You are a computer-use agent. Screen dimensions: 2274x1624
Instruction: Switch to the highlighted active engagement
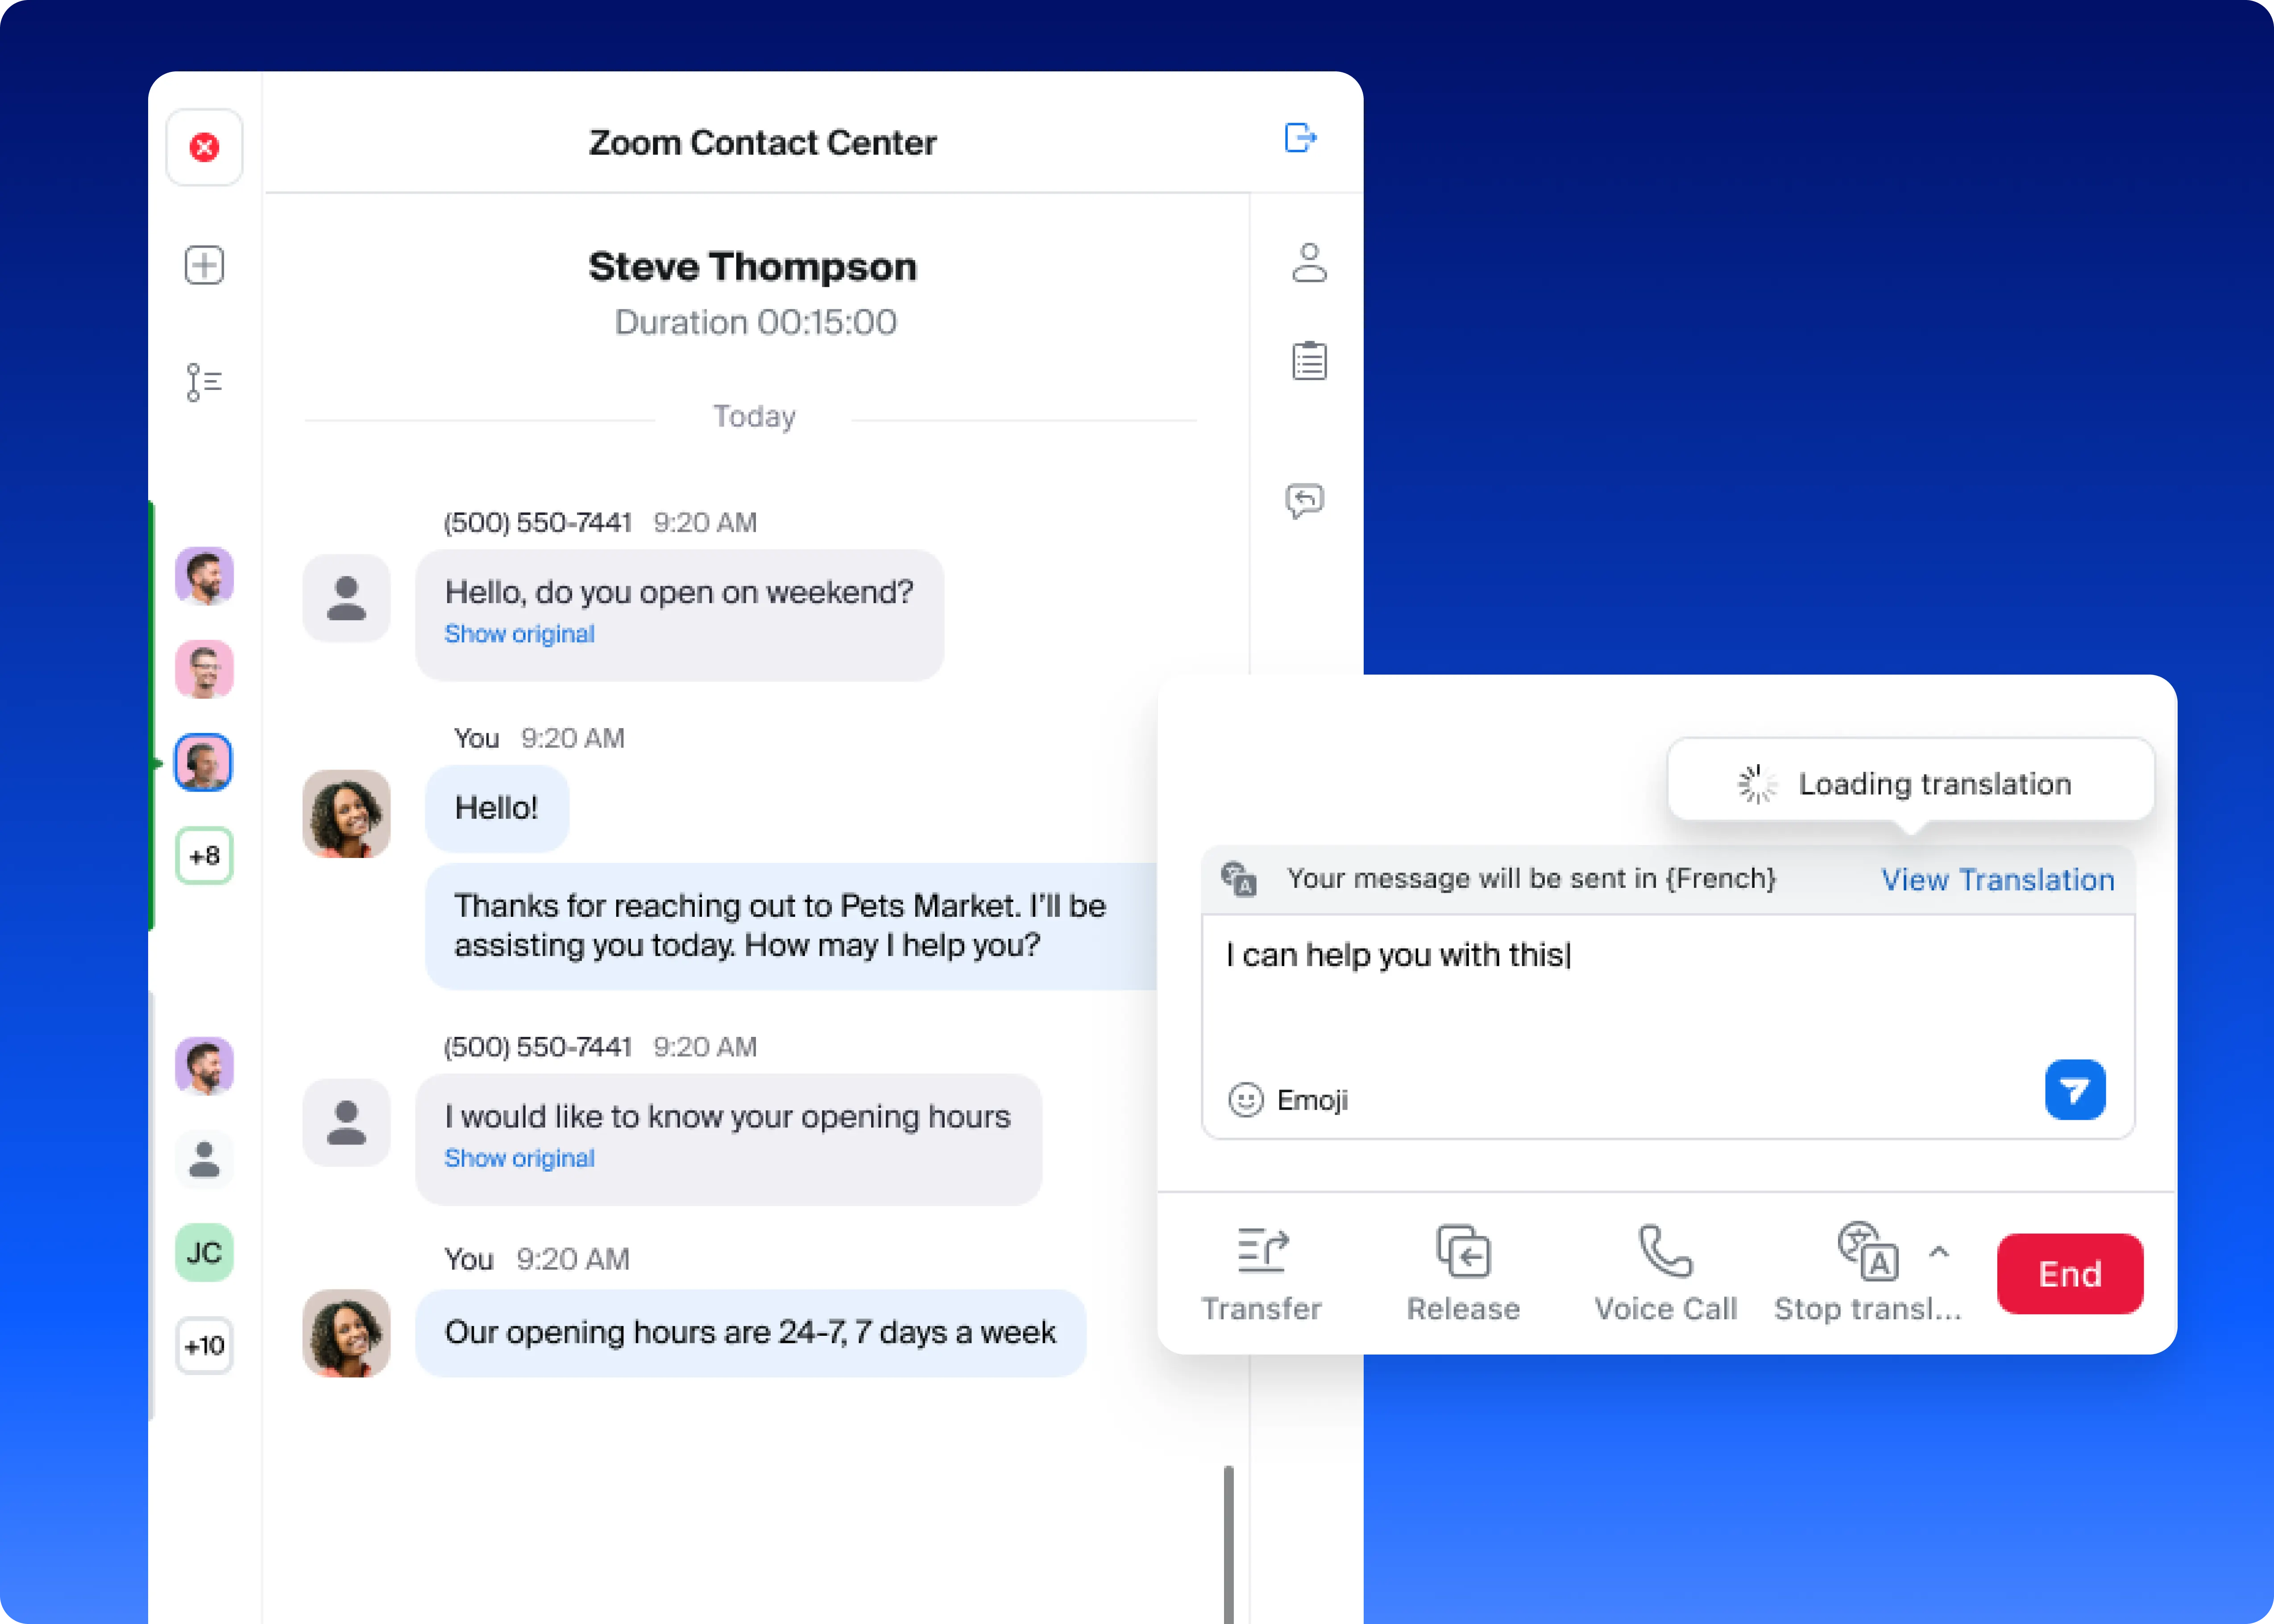(x=203, y=762)
